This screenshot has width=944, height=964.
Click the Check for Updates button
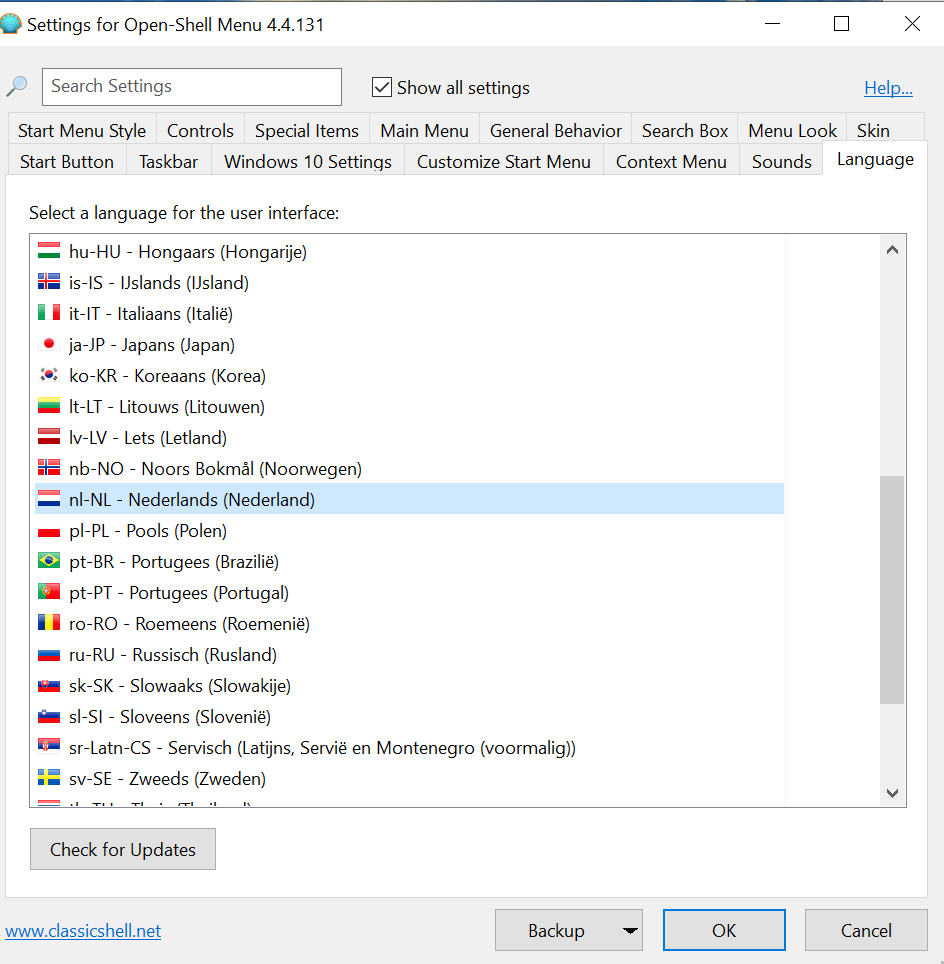point(123,849)
